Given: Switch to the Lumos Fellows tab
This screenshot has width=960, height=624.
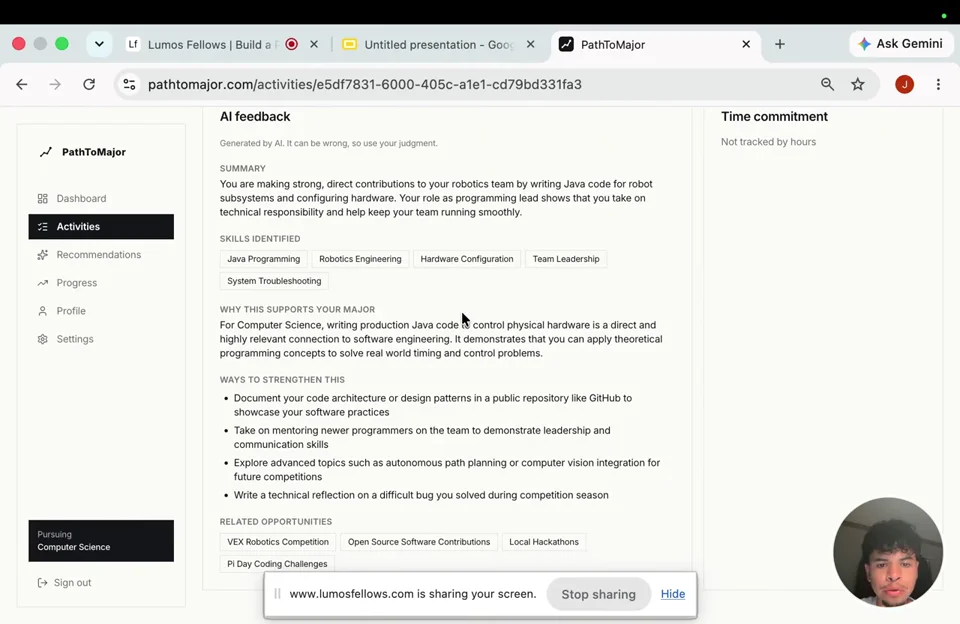Looking at the screenshot, I should [x=212, y=45].
